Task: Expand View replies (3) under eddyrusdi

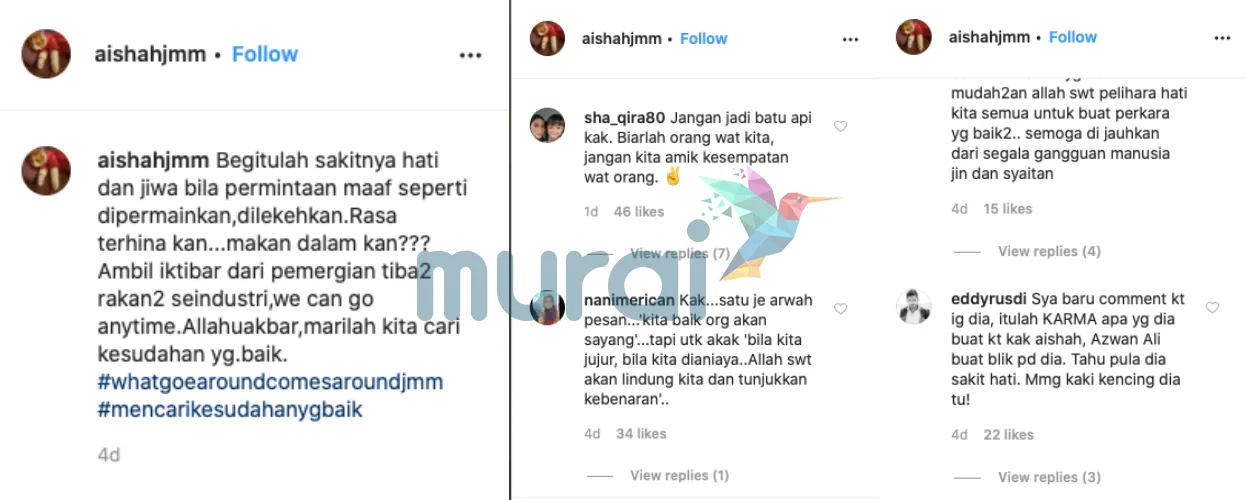Action: (x=1049, y=477)
